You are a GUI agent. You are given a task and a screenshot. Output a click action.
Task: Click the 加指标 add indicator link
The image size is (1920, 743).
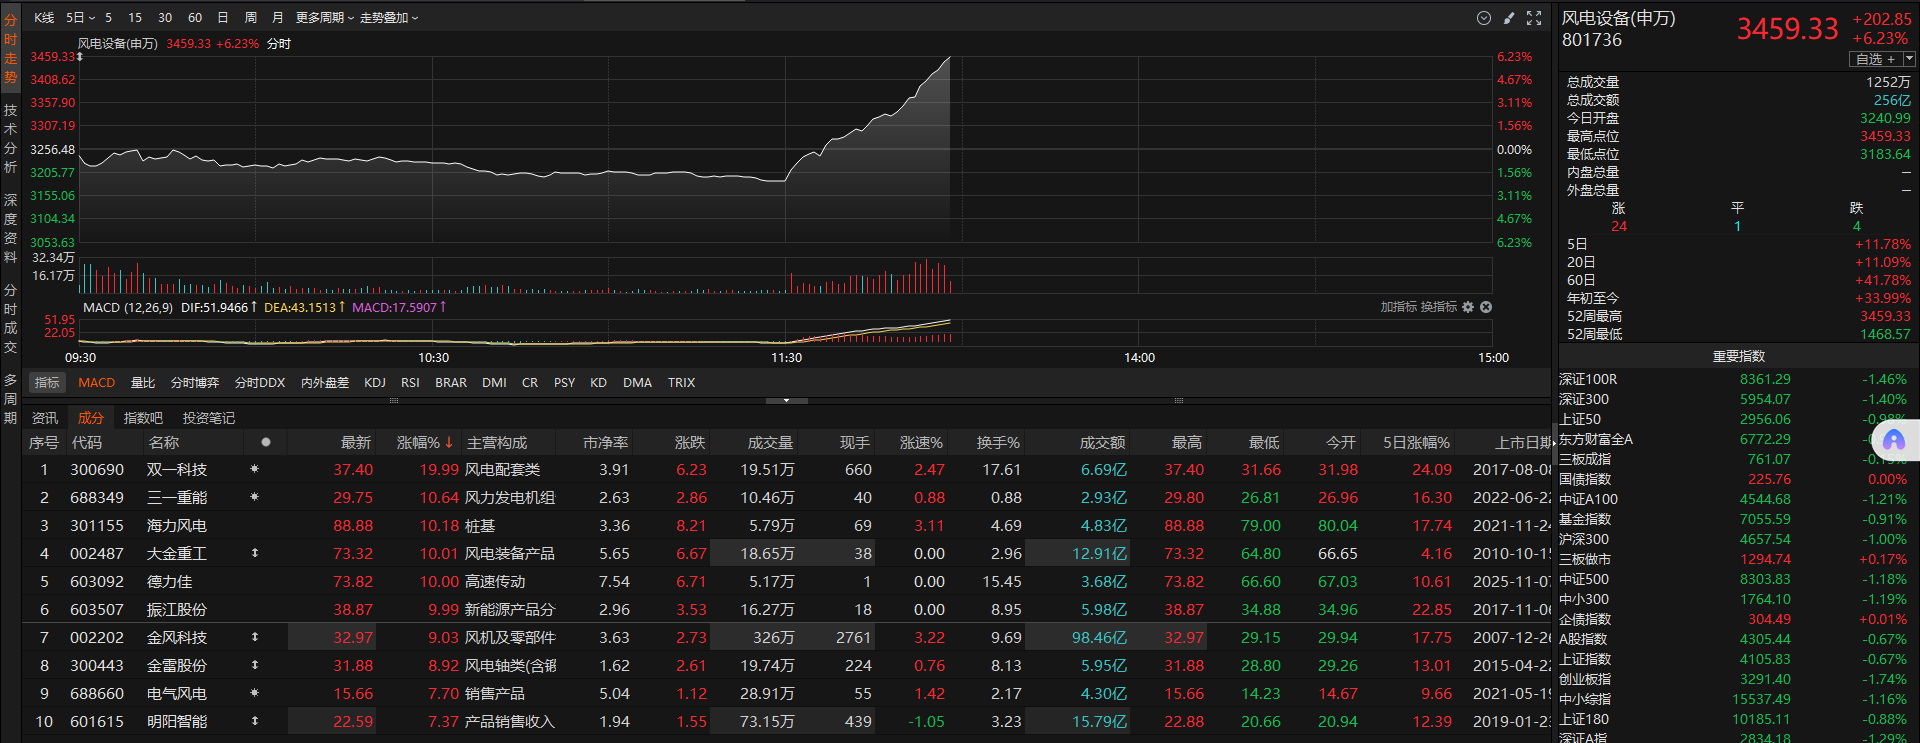tap(1399, 307)
